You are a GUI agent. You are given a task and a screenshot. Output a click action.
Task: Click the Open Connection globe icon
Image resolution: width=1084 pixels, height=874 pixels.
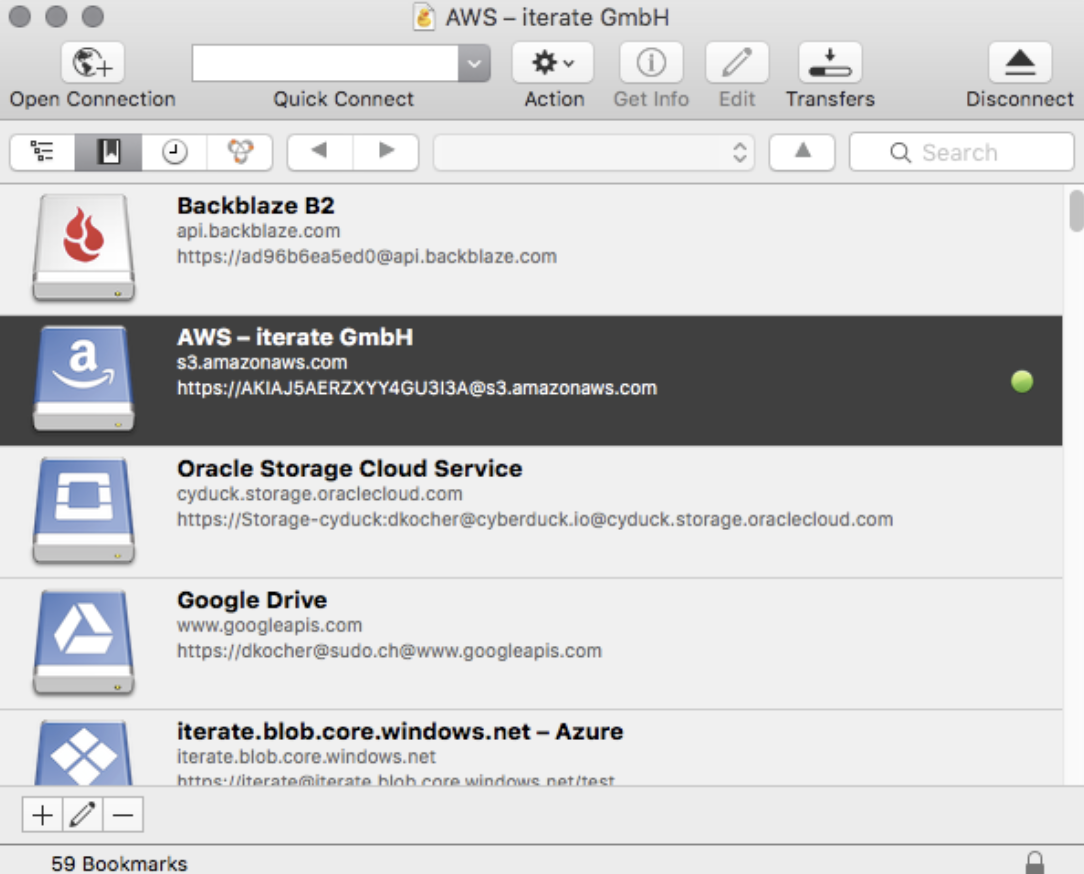click(92, 64)
